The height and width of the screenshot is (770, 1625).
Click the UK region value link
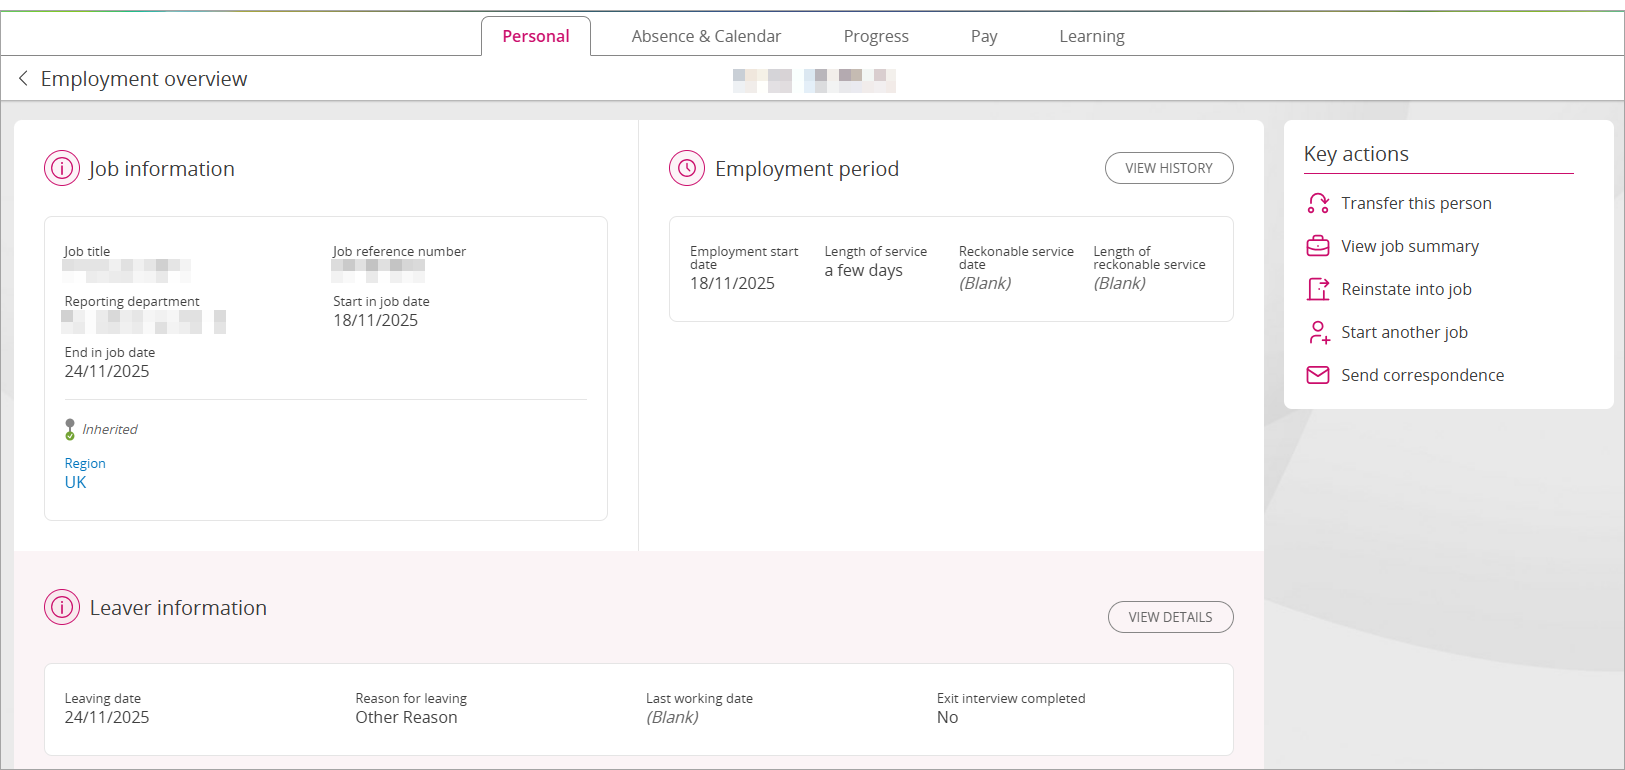tap(76, 482)
